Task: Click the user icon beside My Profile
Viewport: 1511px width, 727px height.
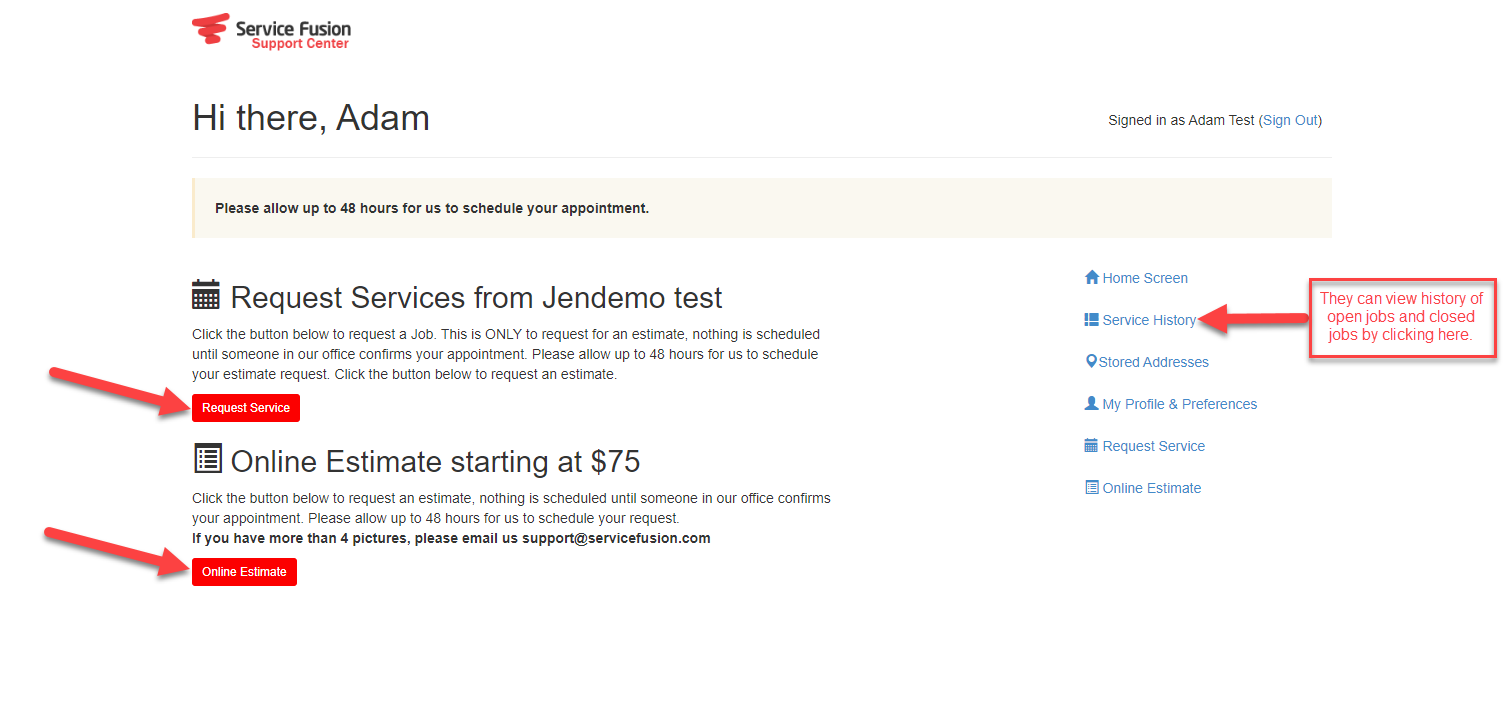Action: coord(1092,403)
